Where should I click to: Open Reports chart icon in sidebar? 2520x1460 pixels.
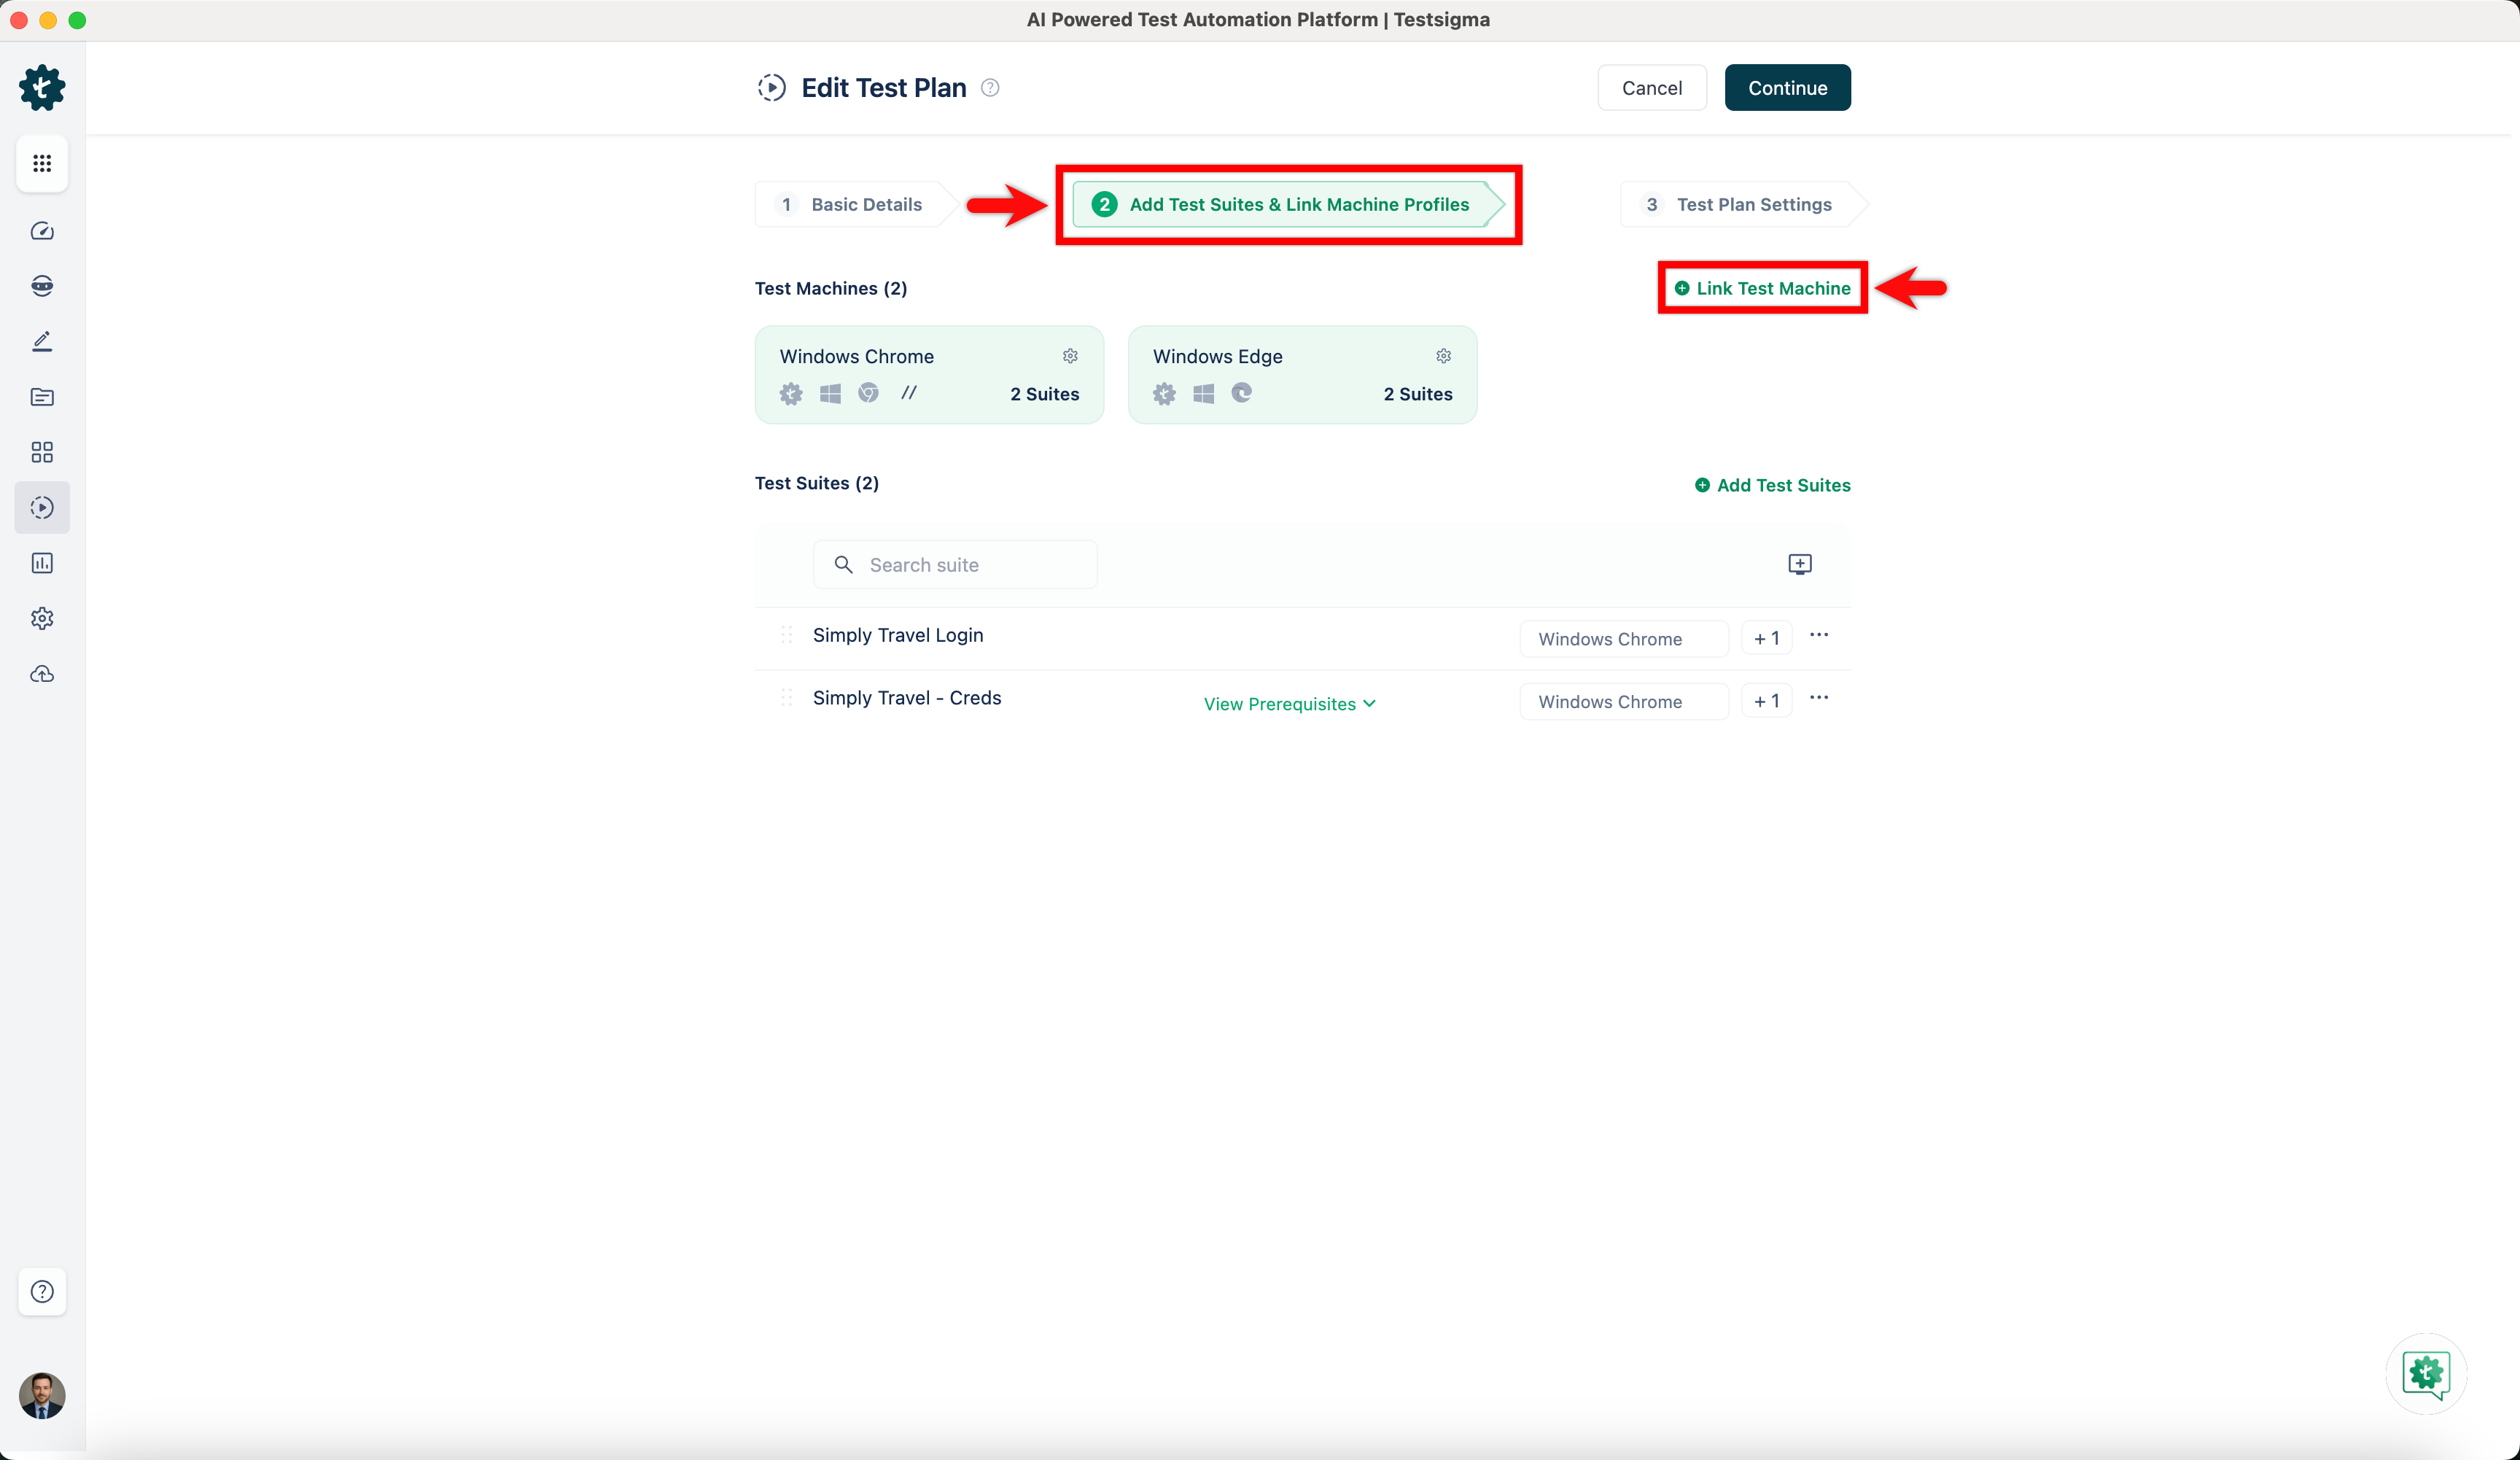tap(42, 563)
